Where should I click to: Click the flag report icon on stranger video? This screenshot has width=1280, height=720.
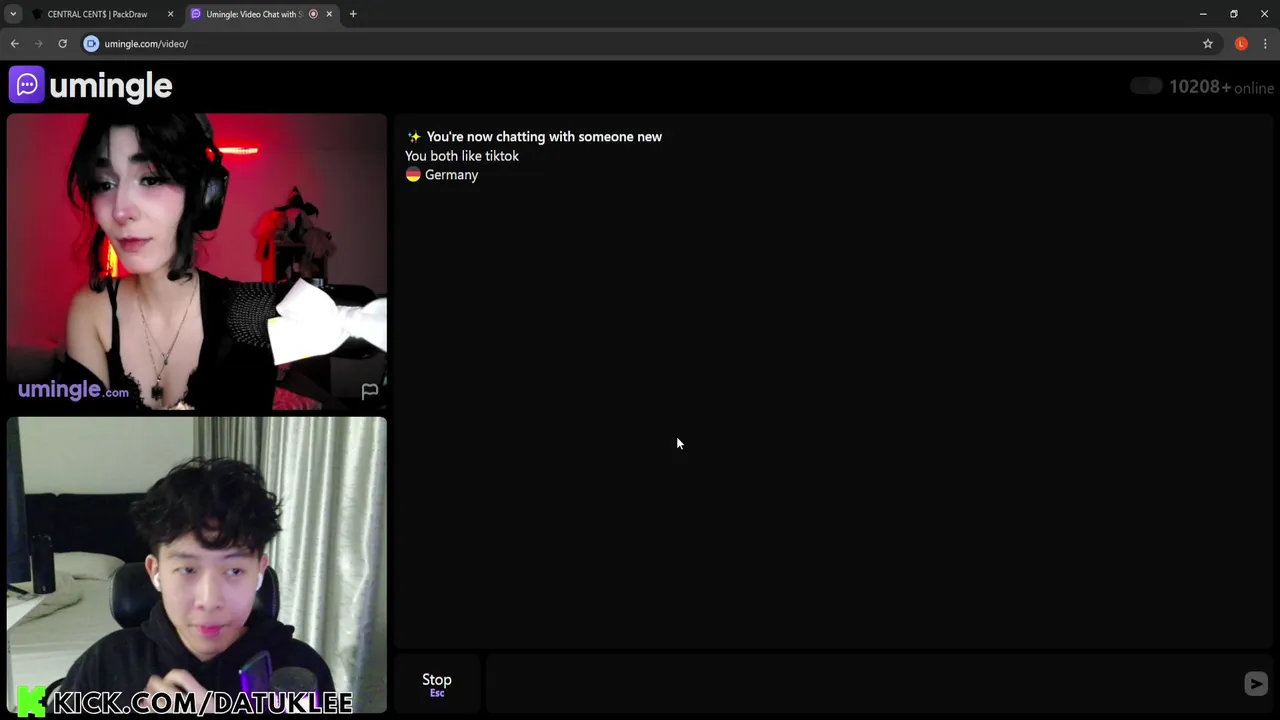pyautogui.click(x=370, y=391)
